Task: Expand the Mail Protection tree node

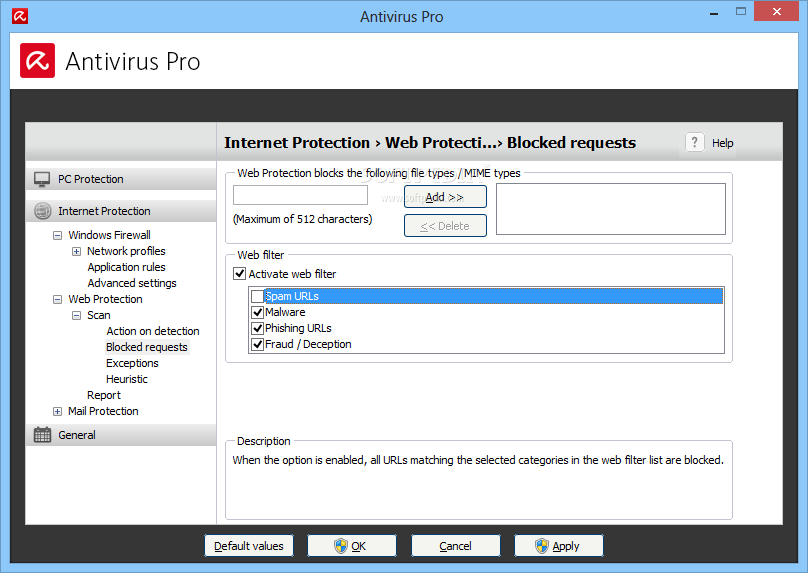Action: pyautogui.click(x=57, y=411)
